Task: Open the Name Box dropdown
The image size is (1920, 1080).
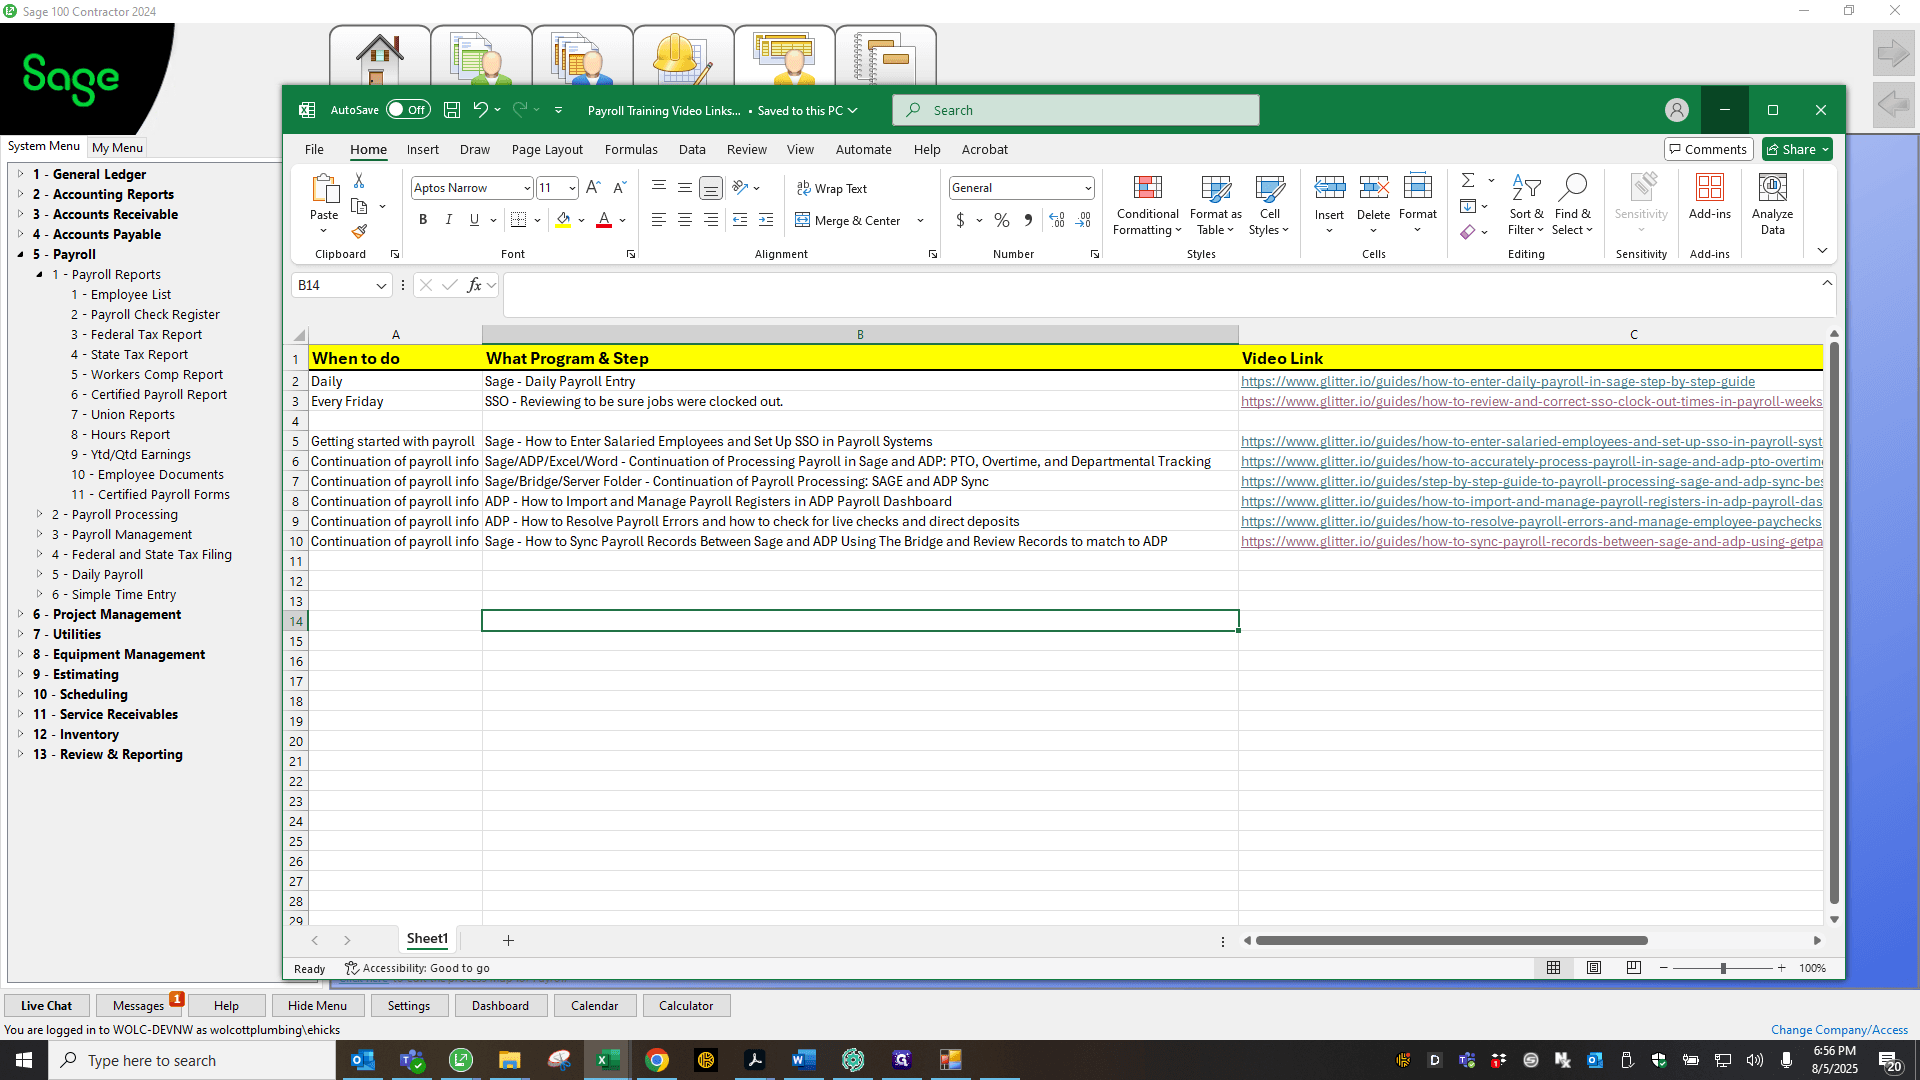Action: coord(381,286)
